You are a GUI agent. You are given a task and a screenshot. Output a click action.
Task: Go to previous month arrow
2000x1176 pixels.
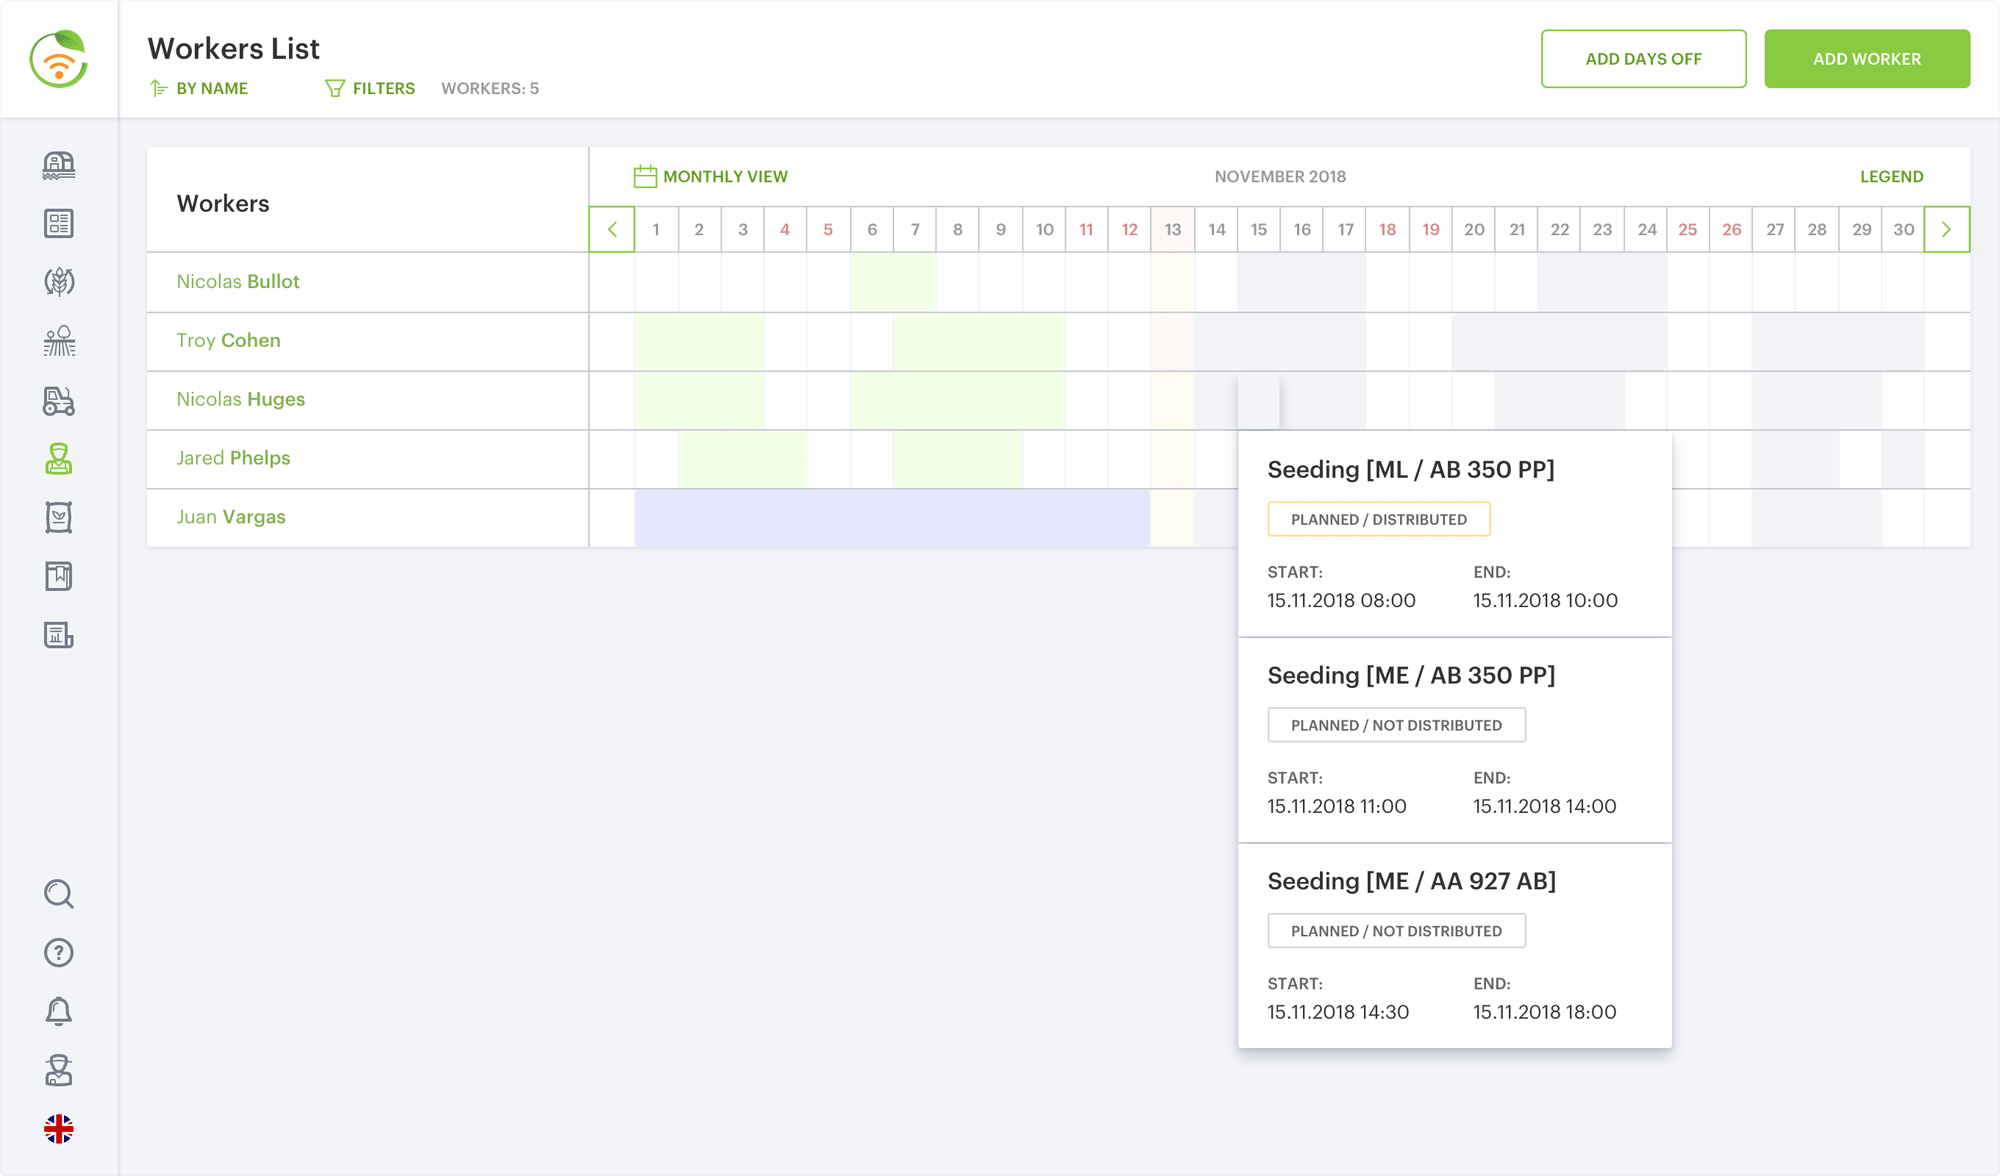click(x=612, y=229)
